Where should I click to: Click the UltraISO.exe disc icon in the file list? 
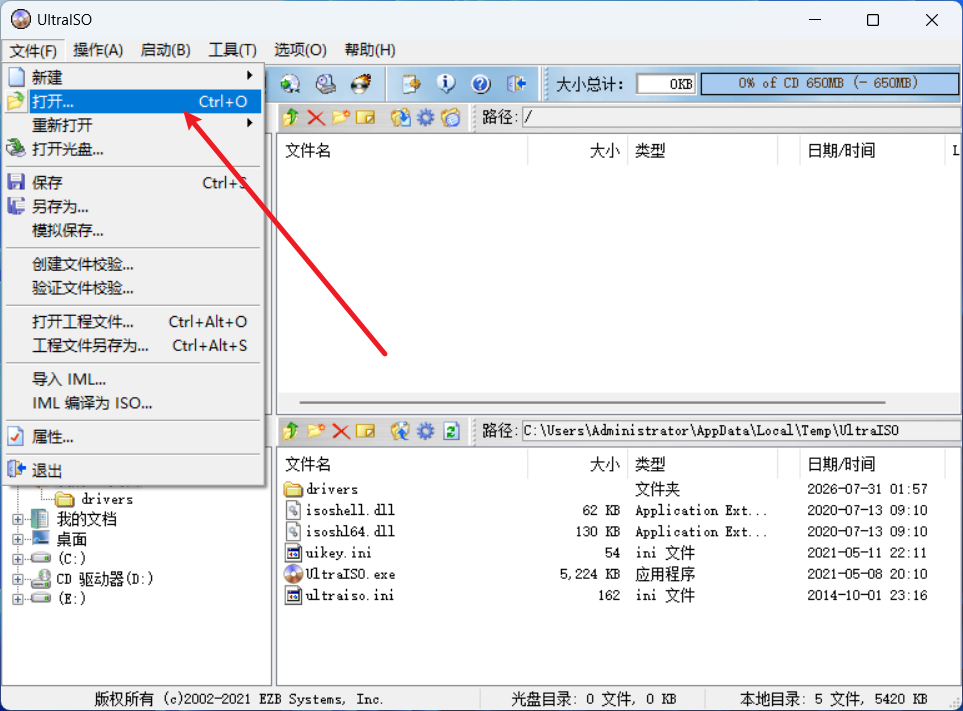[x=294, y=574]
